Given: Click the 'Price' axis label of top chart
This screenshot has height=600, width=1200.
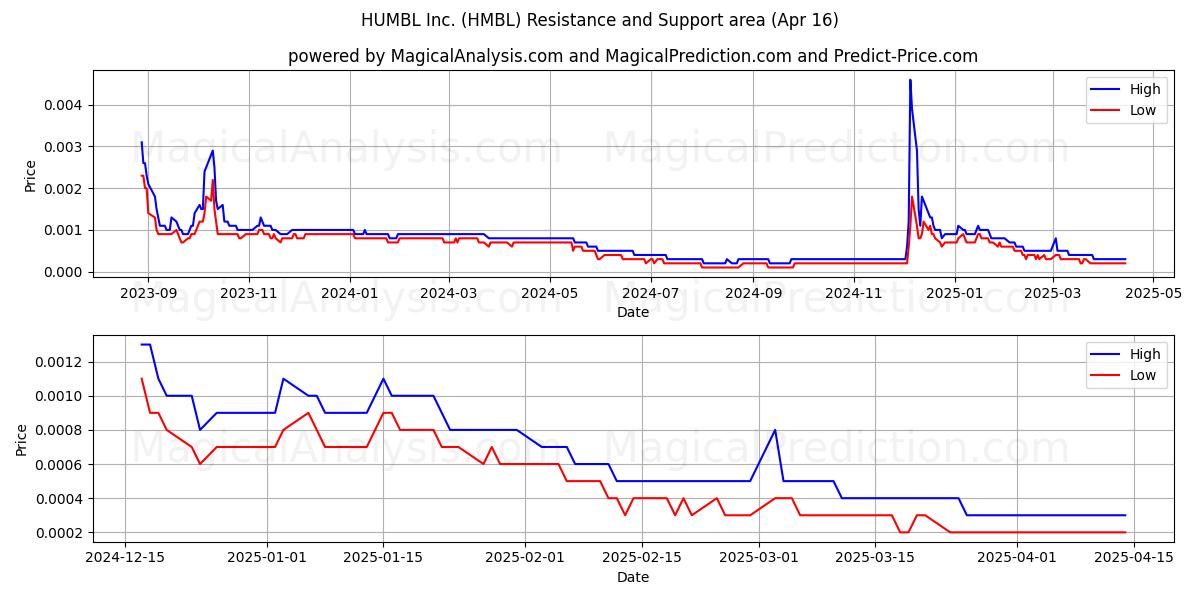Looking at the screenshot, I should click(x=30, y=176).
